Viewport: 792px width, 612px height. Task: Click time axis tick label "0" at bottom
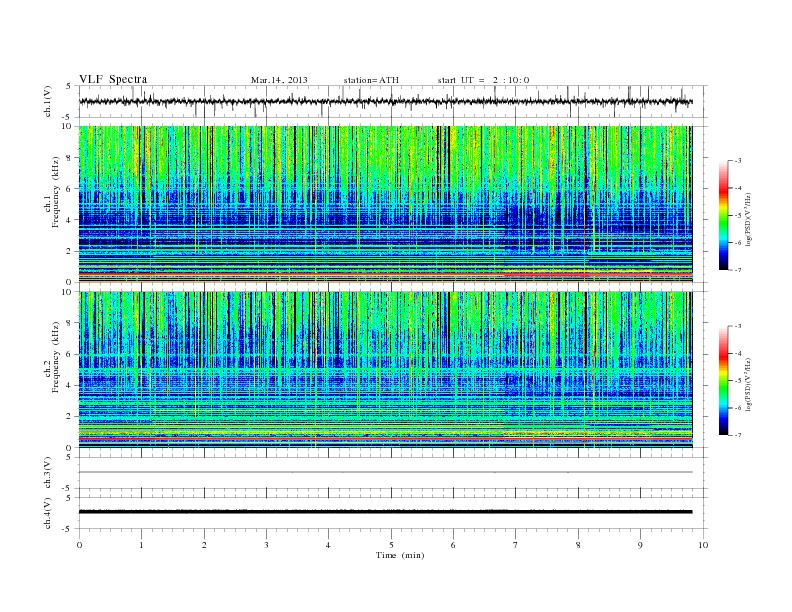click(x=79, y=545)
